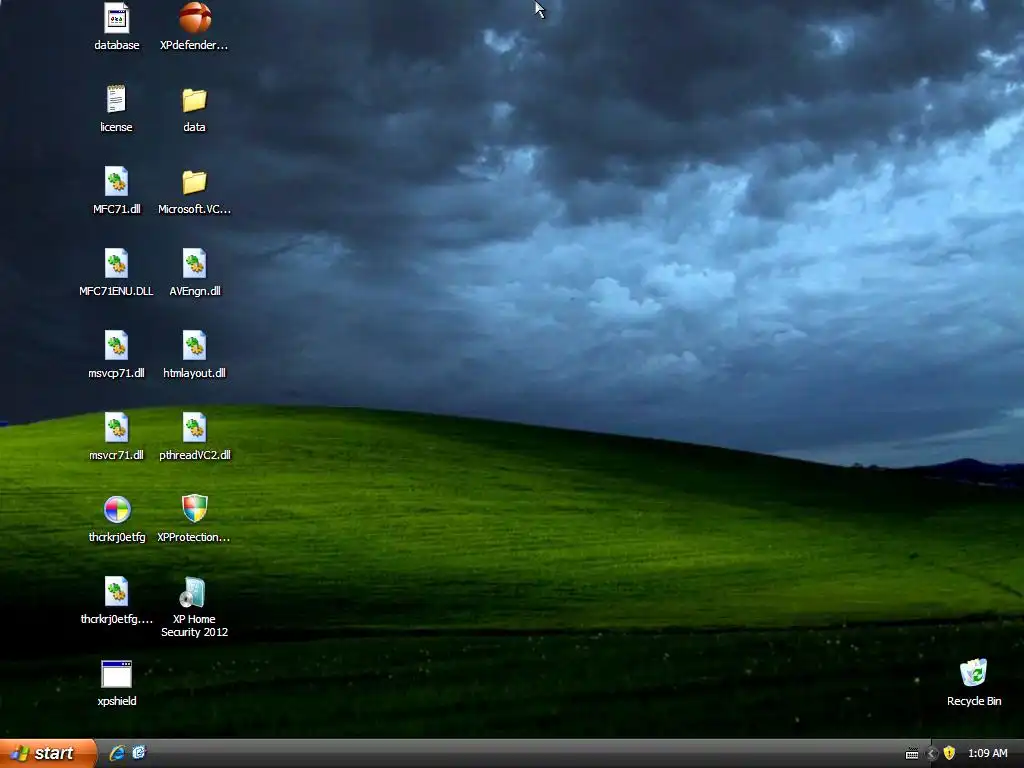This screenshot has width=1024, height=768.
Task: Open the Start menu
Action: click(48, 753)
